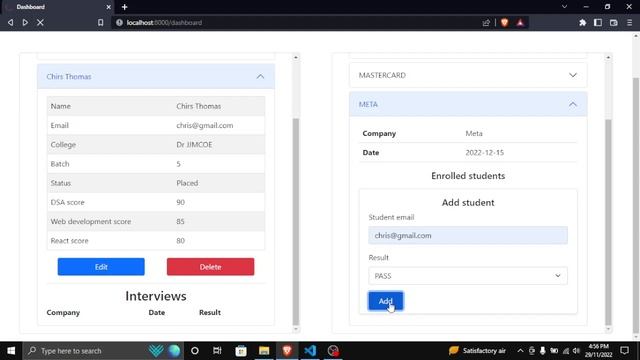The height and width of the screenshot is (360, 640).
Task: Open File Explorer from taskbar
Action: [x=264, y=351]
